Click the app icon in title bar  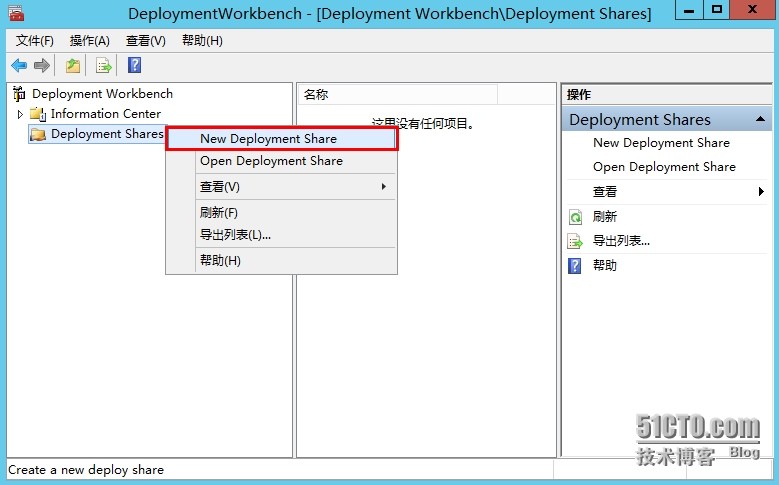(x=16, y=13)
